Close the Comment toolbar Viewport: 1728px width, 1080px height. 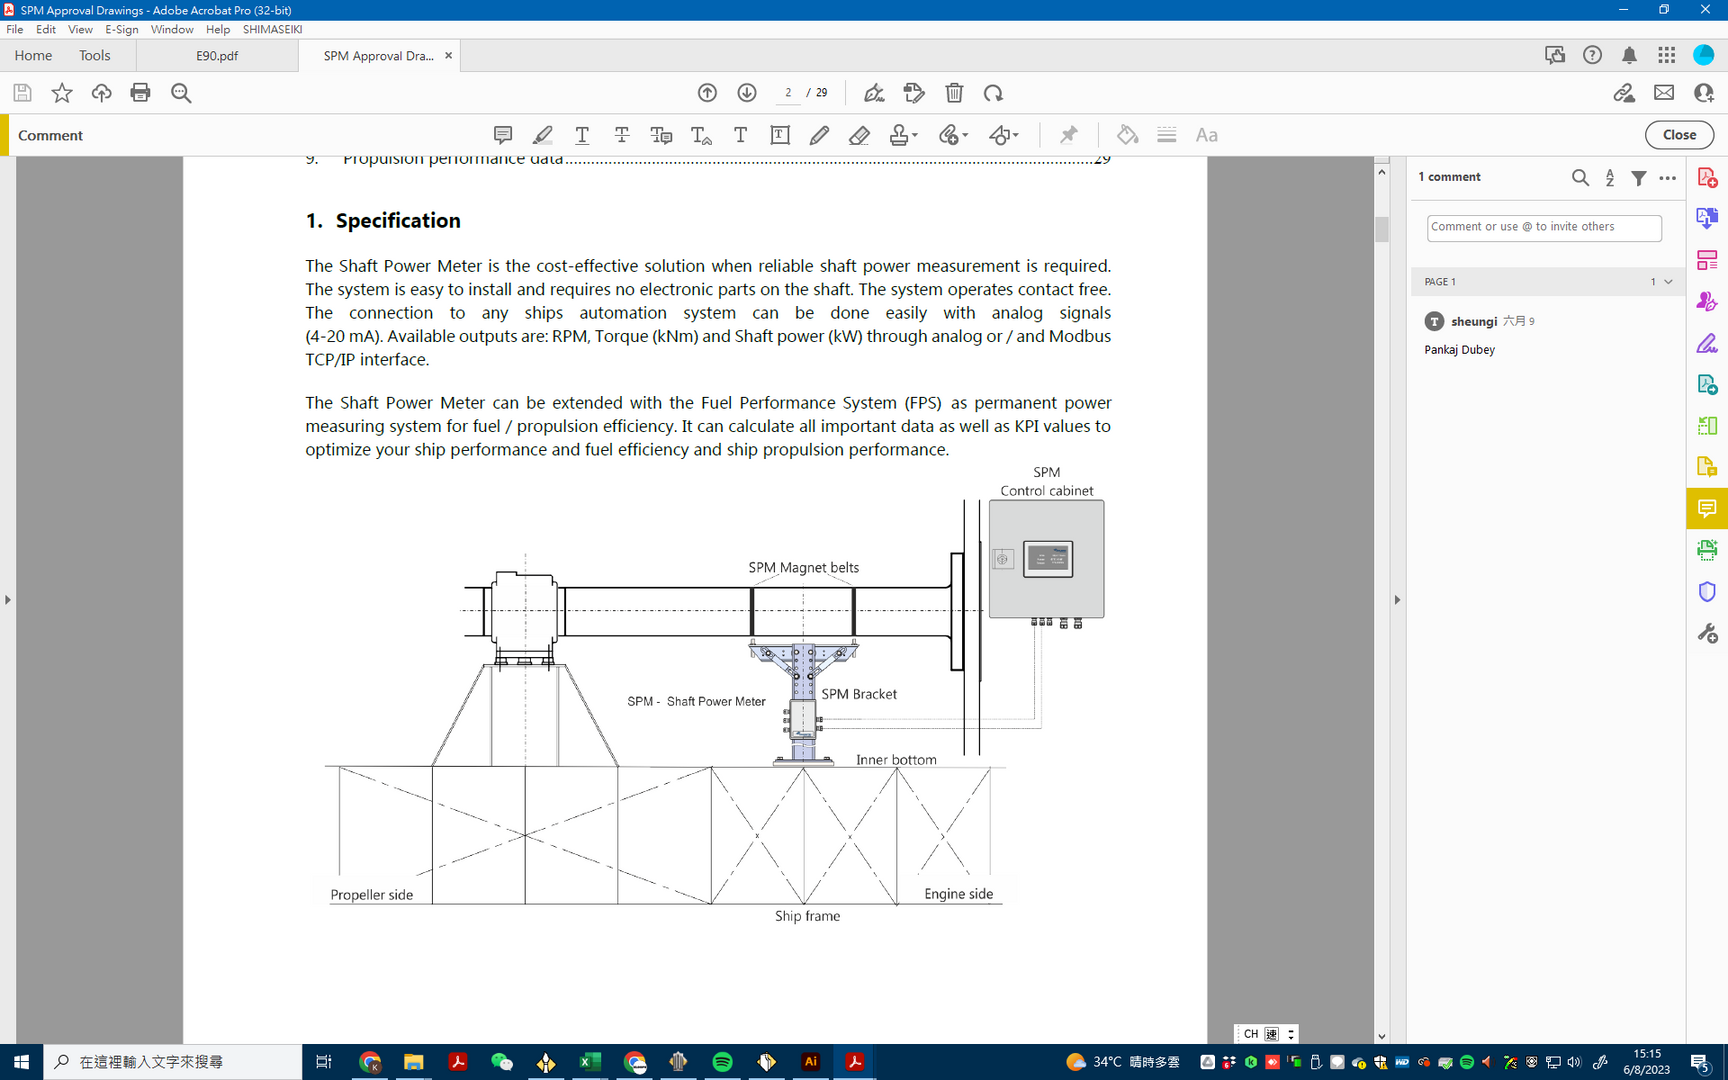(1679, 135)
